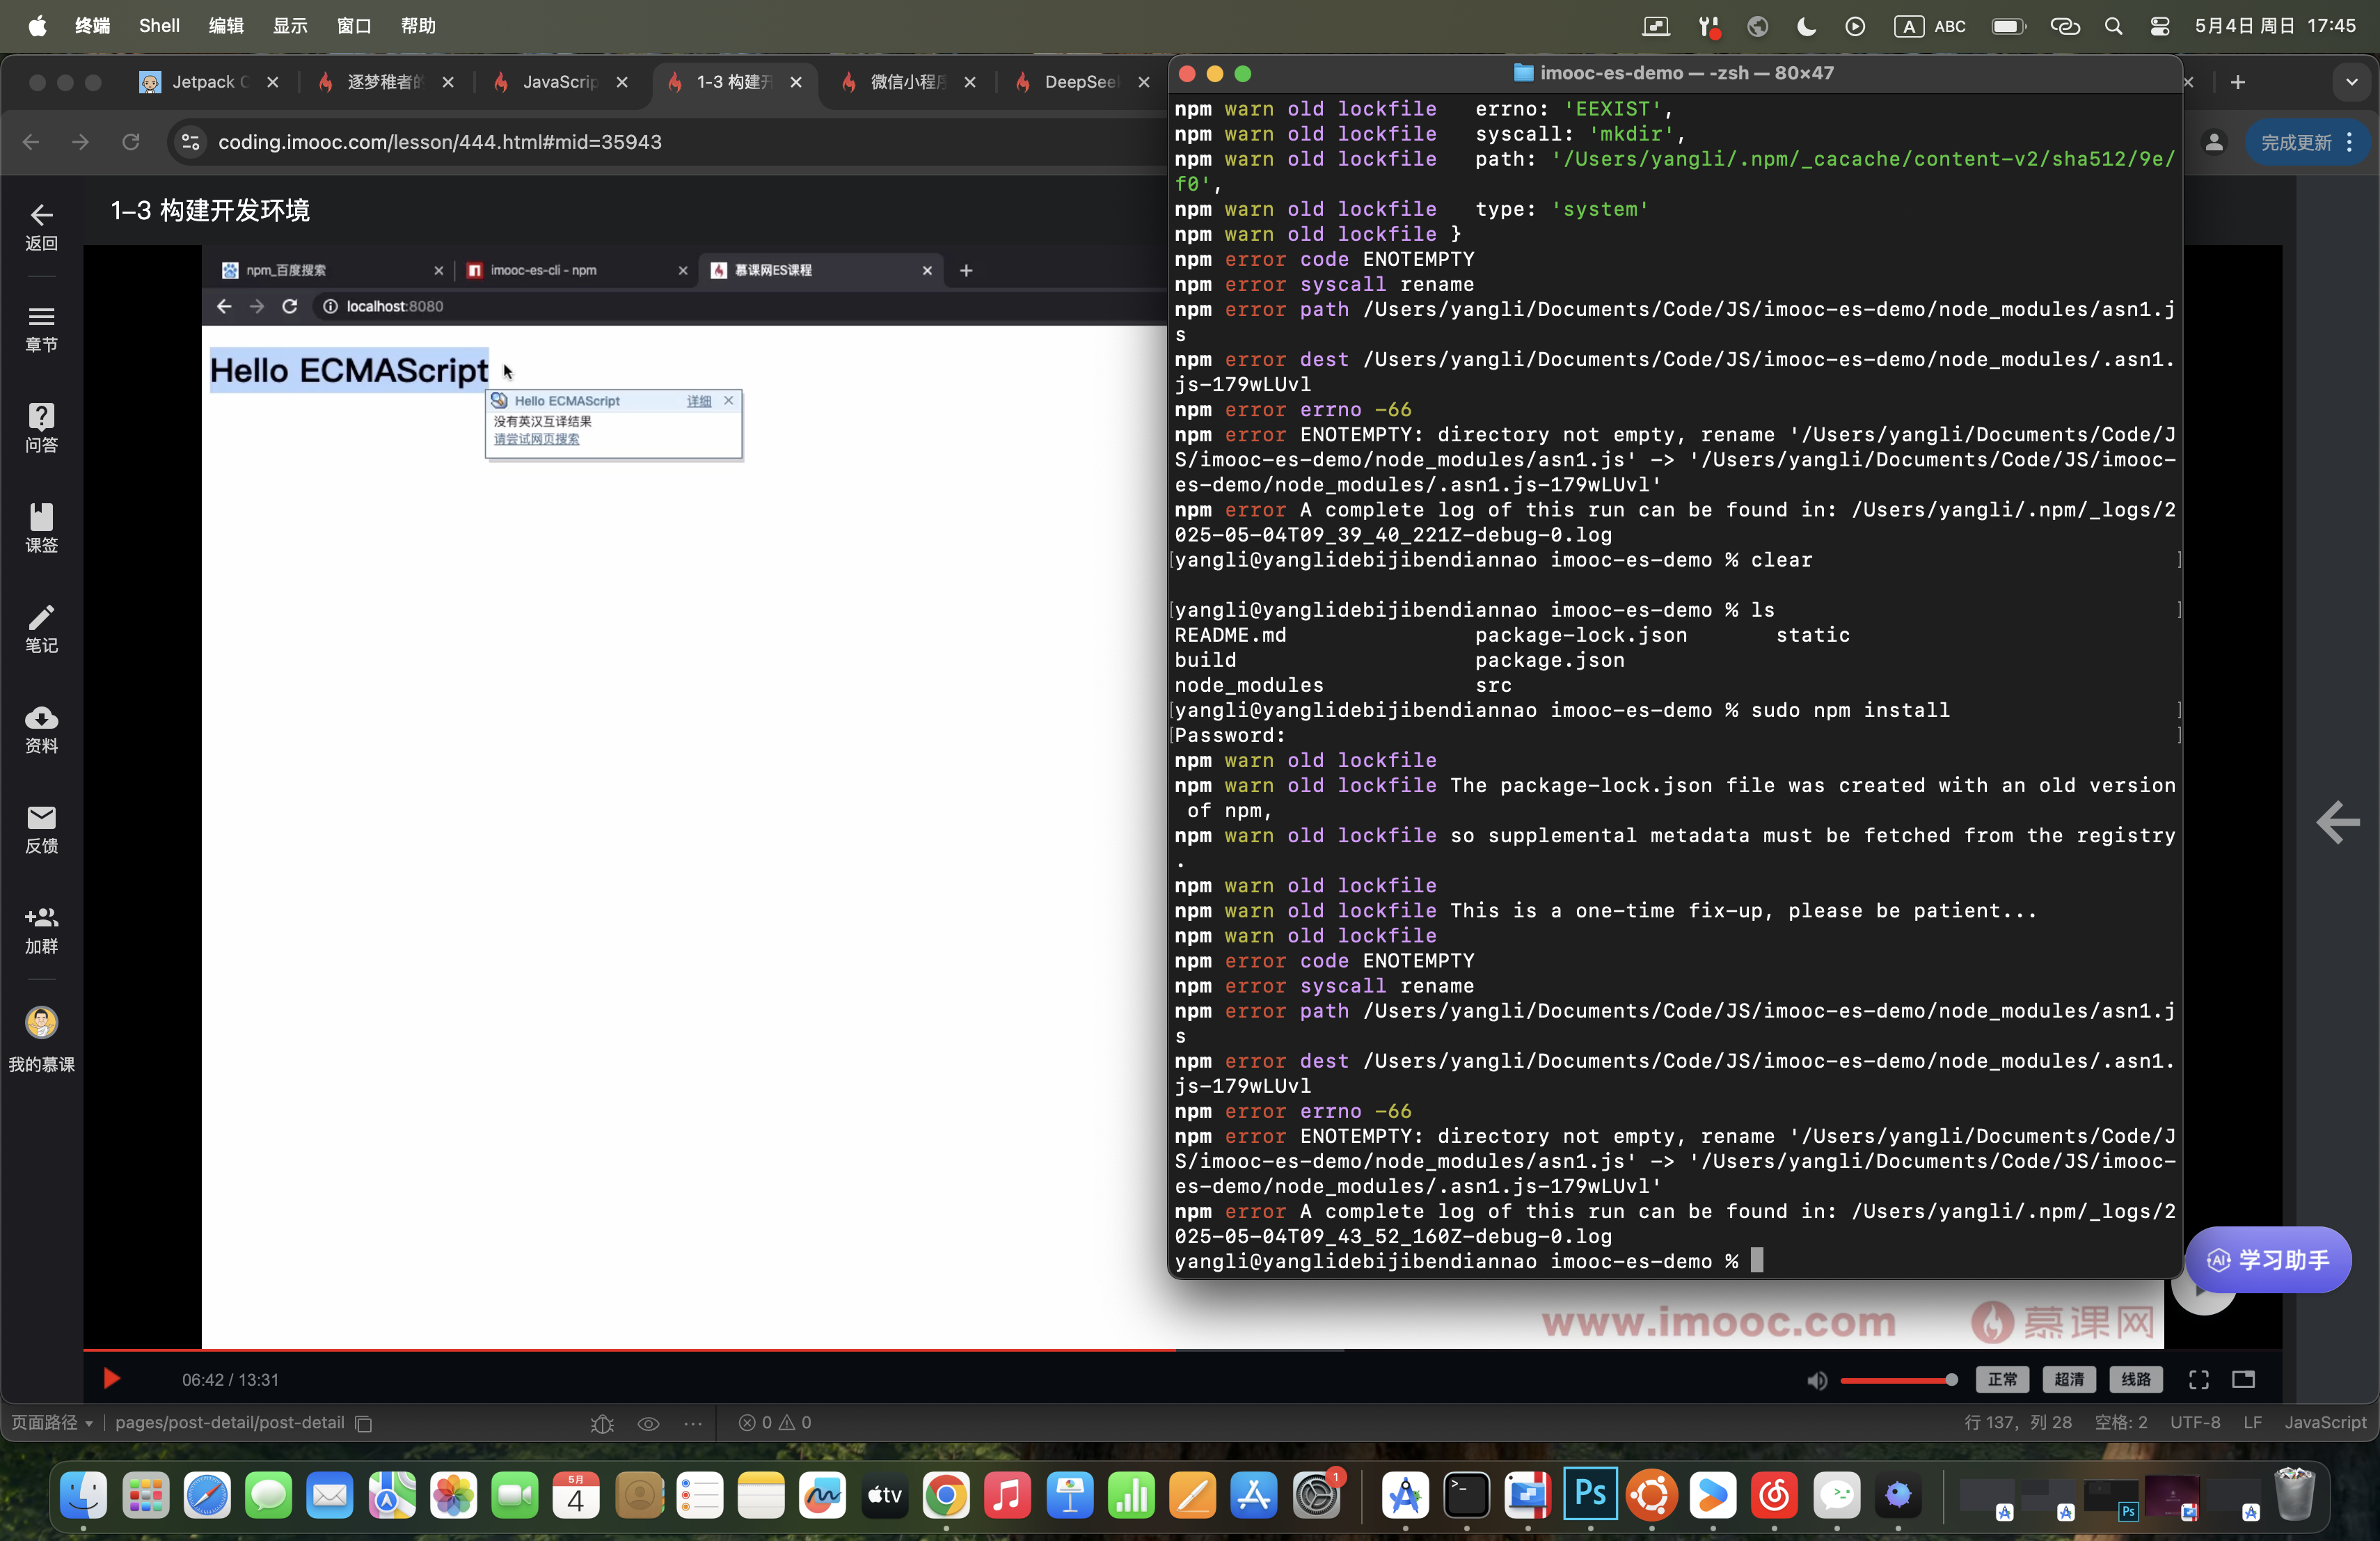Open the 资料 download materials icon
This screenshot has height=1541, width=2380.
coord(41,729)
